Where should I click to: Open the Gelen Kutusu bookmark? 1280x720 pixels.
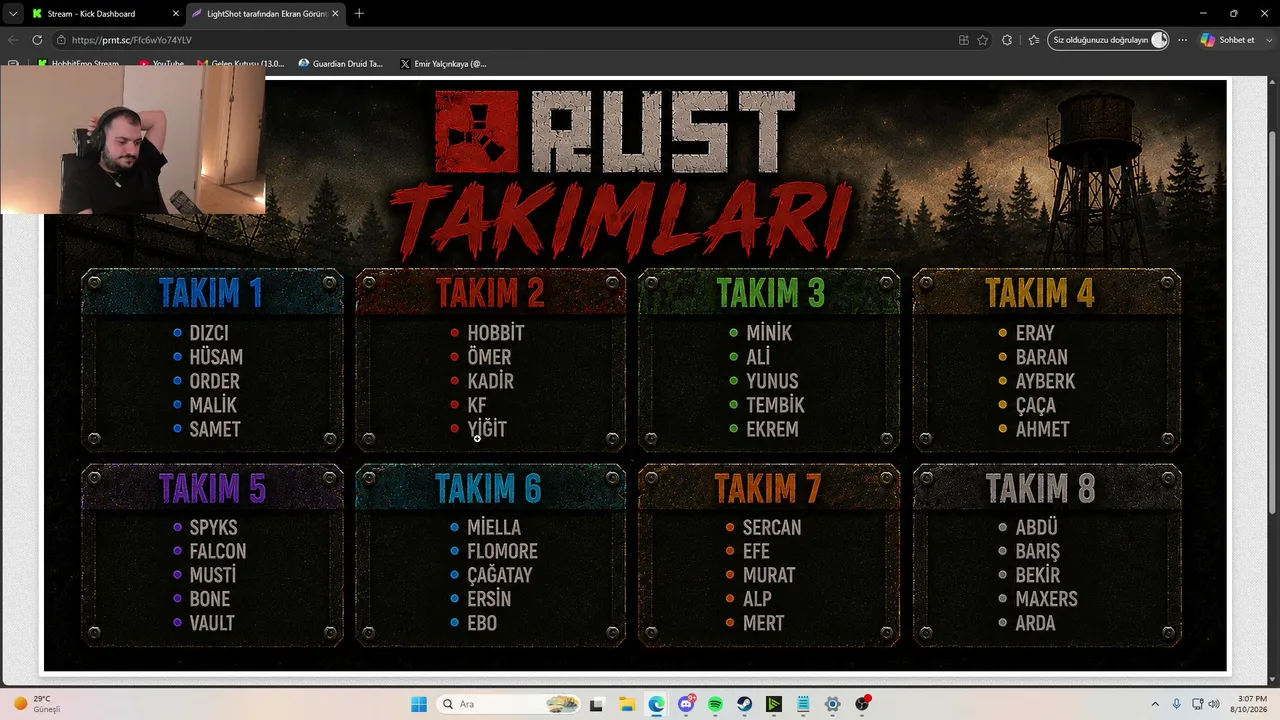(x=241, y=64)
